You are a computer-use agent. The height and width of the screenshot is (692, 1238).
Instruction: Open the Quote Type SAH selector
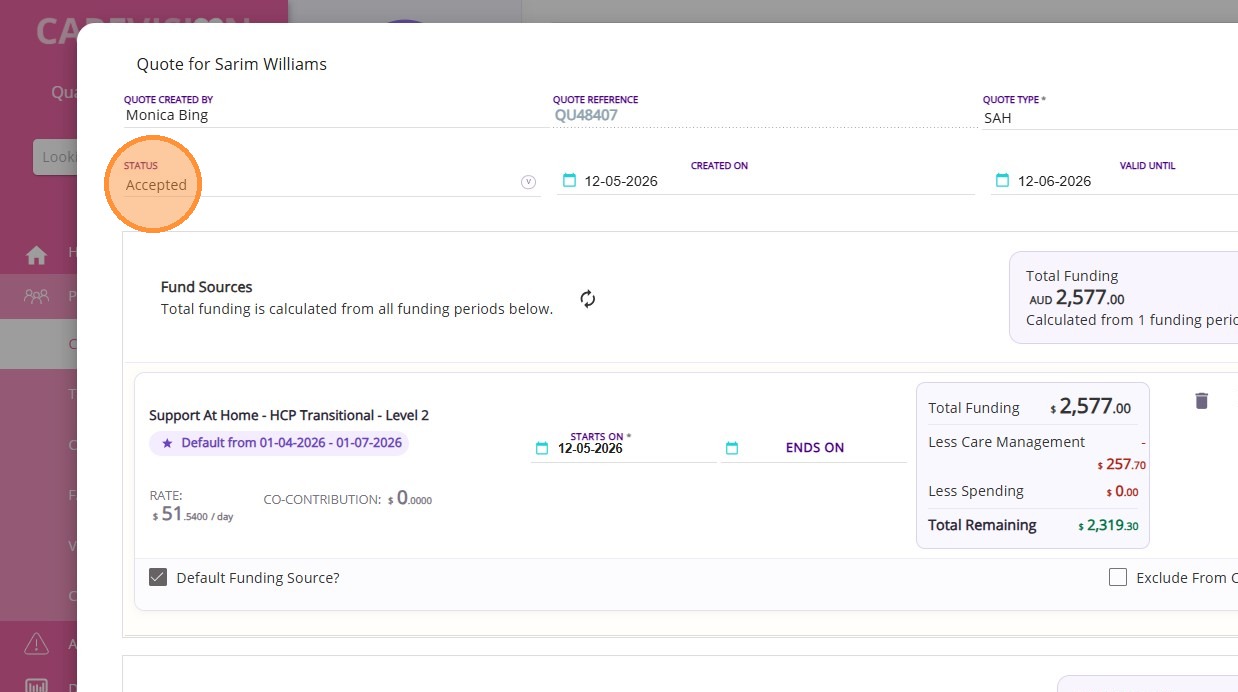tap(1110, 117)
